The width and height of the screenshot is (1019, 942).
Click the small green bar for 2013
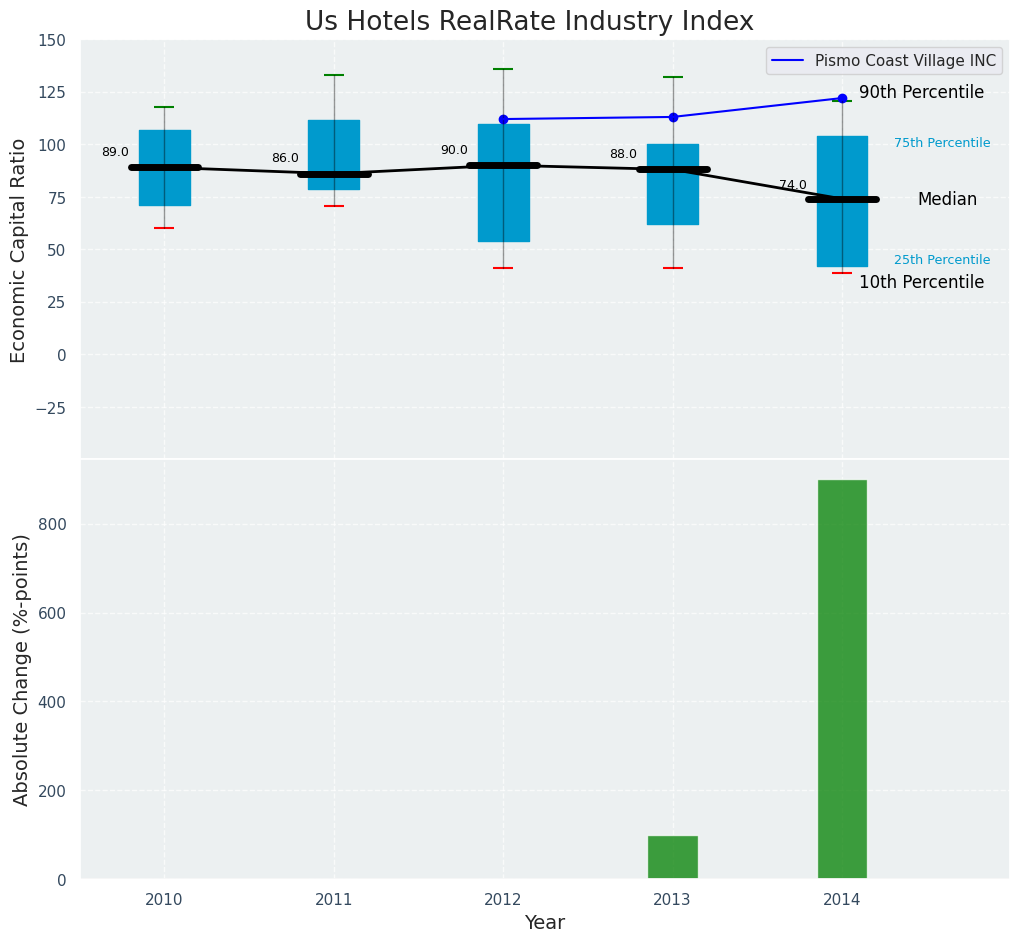pyautogui.click(x=673, y=857)
